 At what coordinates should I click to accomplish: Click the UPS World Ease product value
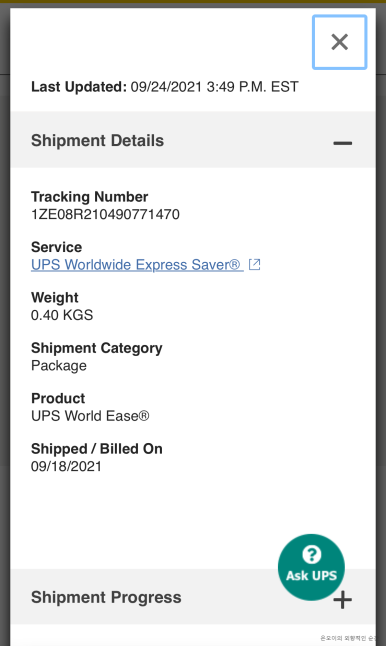coord(90,416)
